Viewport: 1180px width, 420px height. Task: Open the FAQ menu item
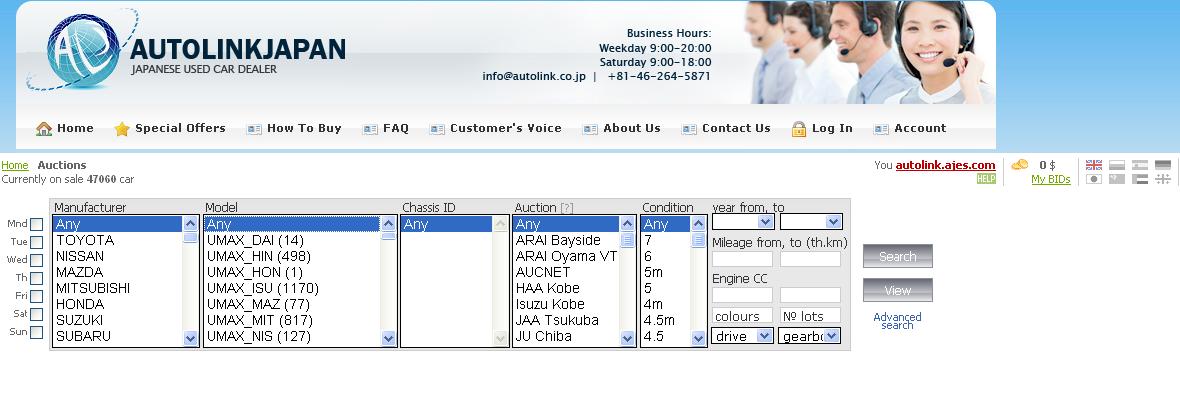396,128
